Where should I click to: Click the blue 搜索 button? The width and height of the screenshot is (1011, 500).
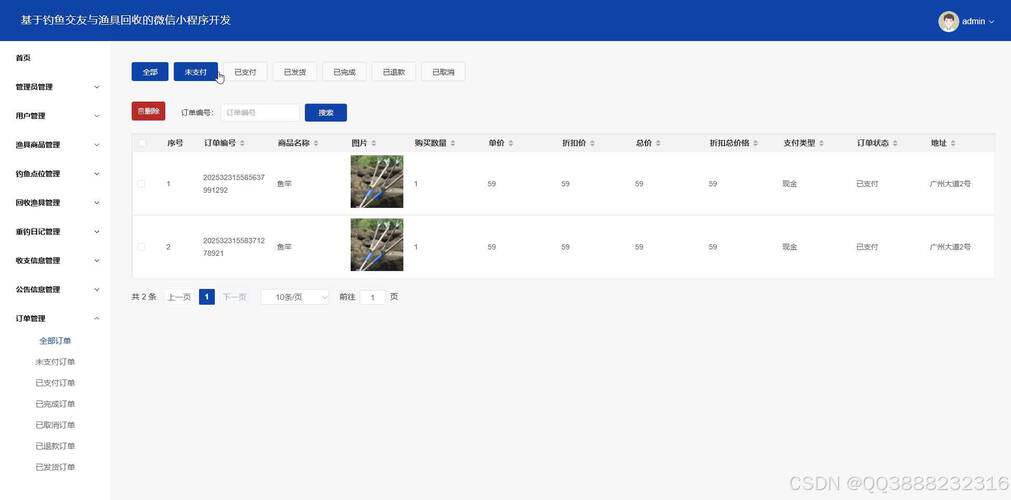(x=326, y=112)
